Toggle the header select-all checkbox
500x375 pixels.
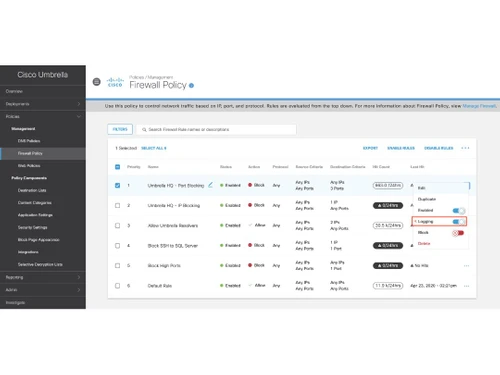[x=117, y=167]
